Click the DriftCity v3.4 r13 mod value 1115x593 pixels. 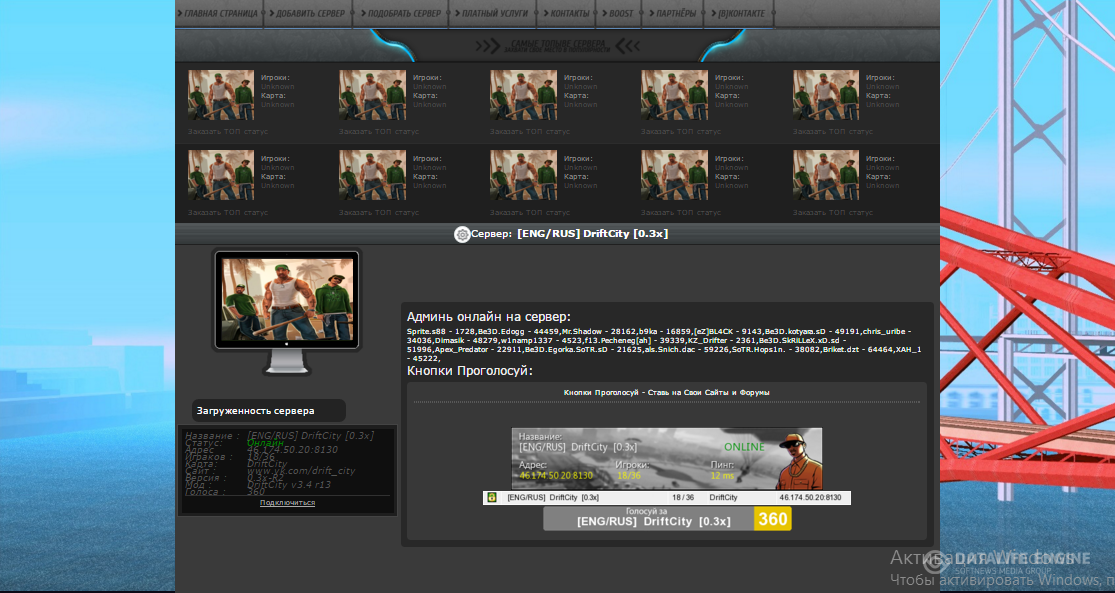coord(289,485)
